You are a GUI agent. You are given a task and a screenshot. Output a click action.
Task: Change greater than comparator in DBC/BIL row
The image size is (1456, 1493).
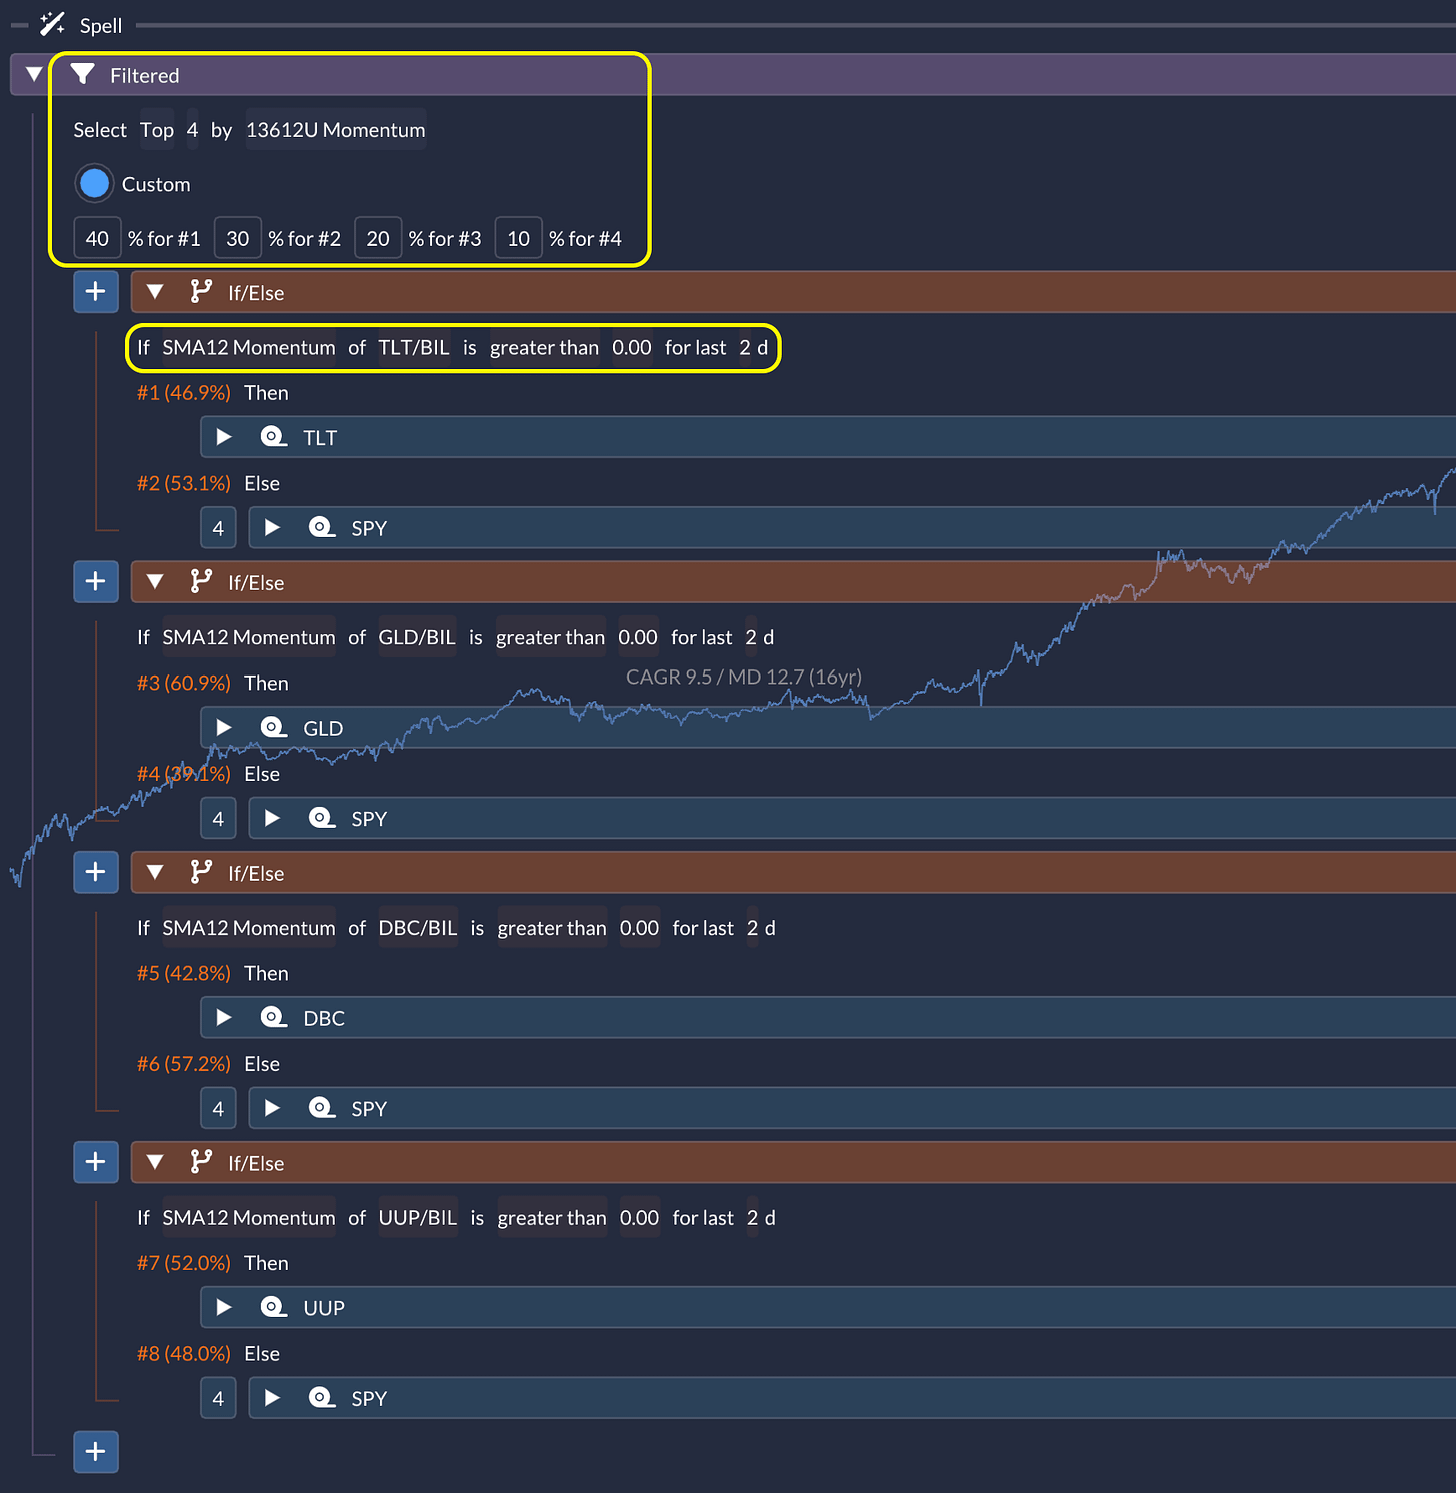click(552, 928)
